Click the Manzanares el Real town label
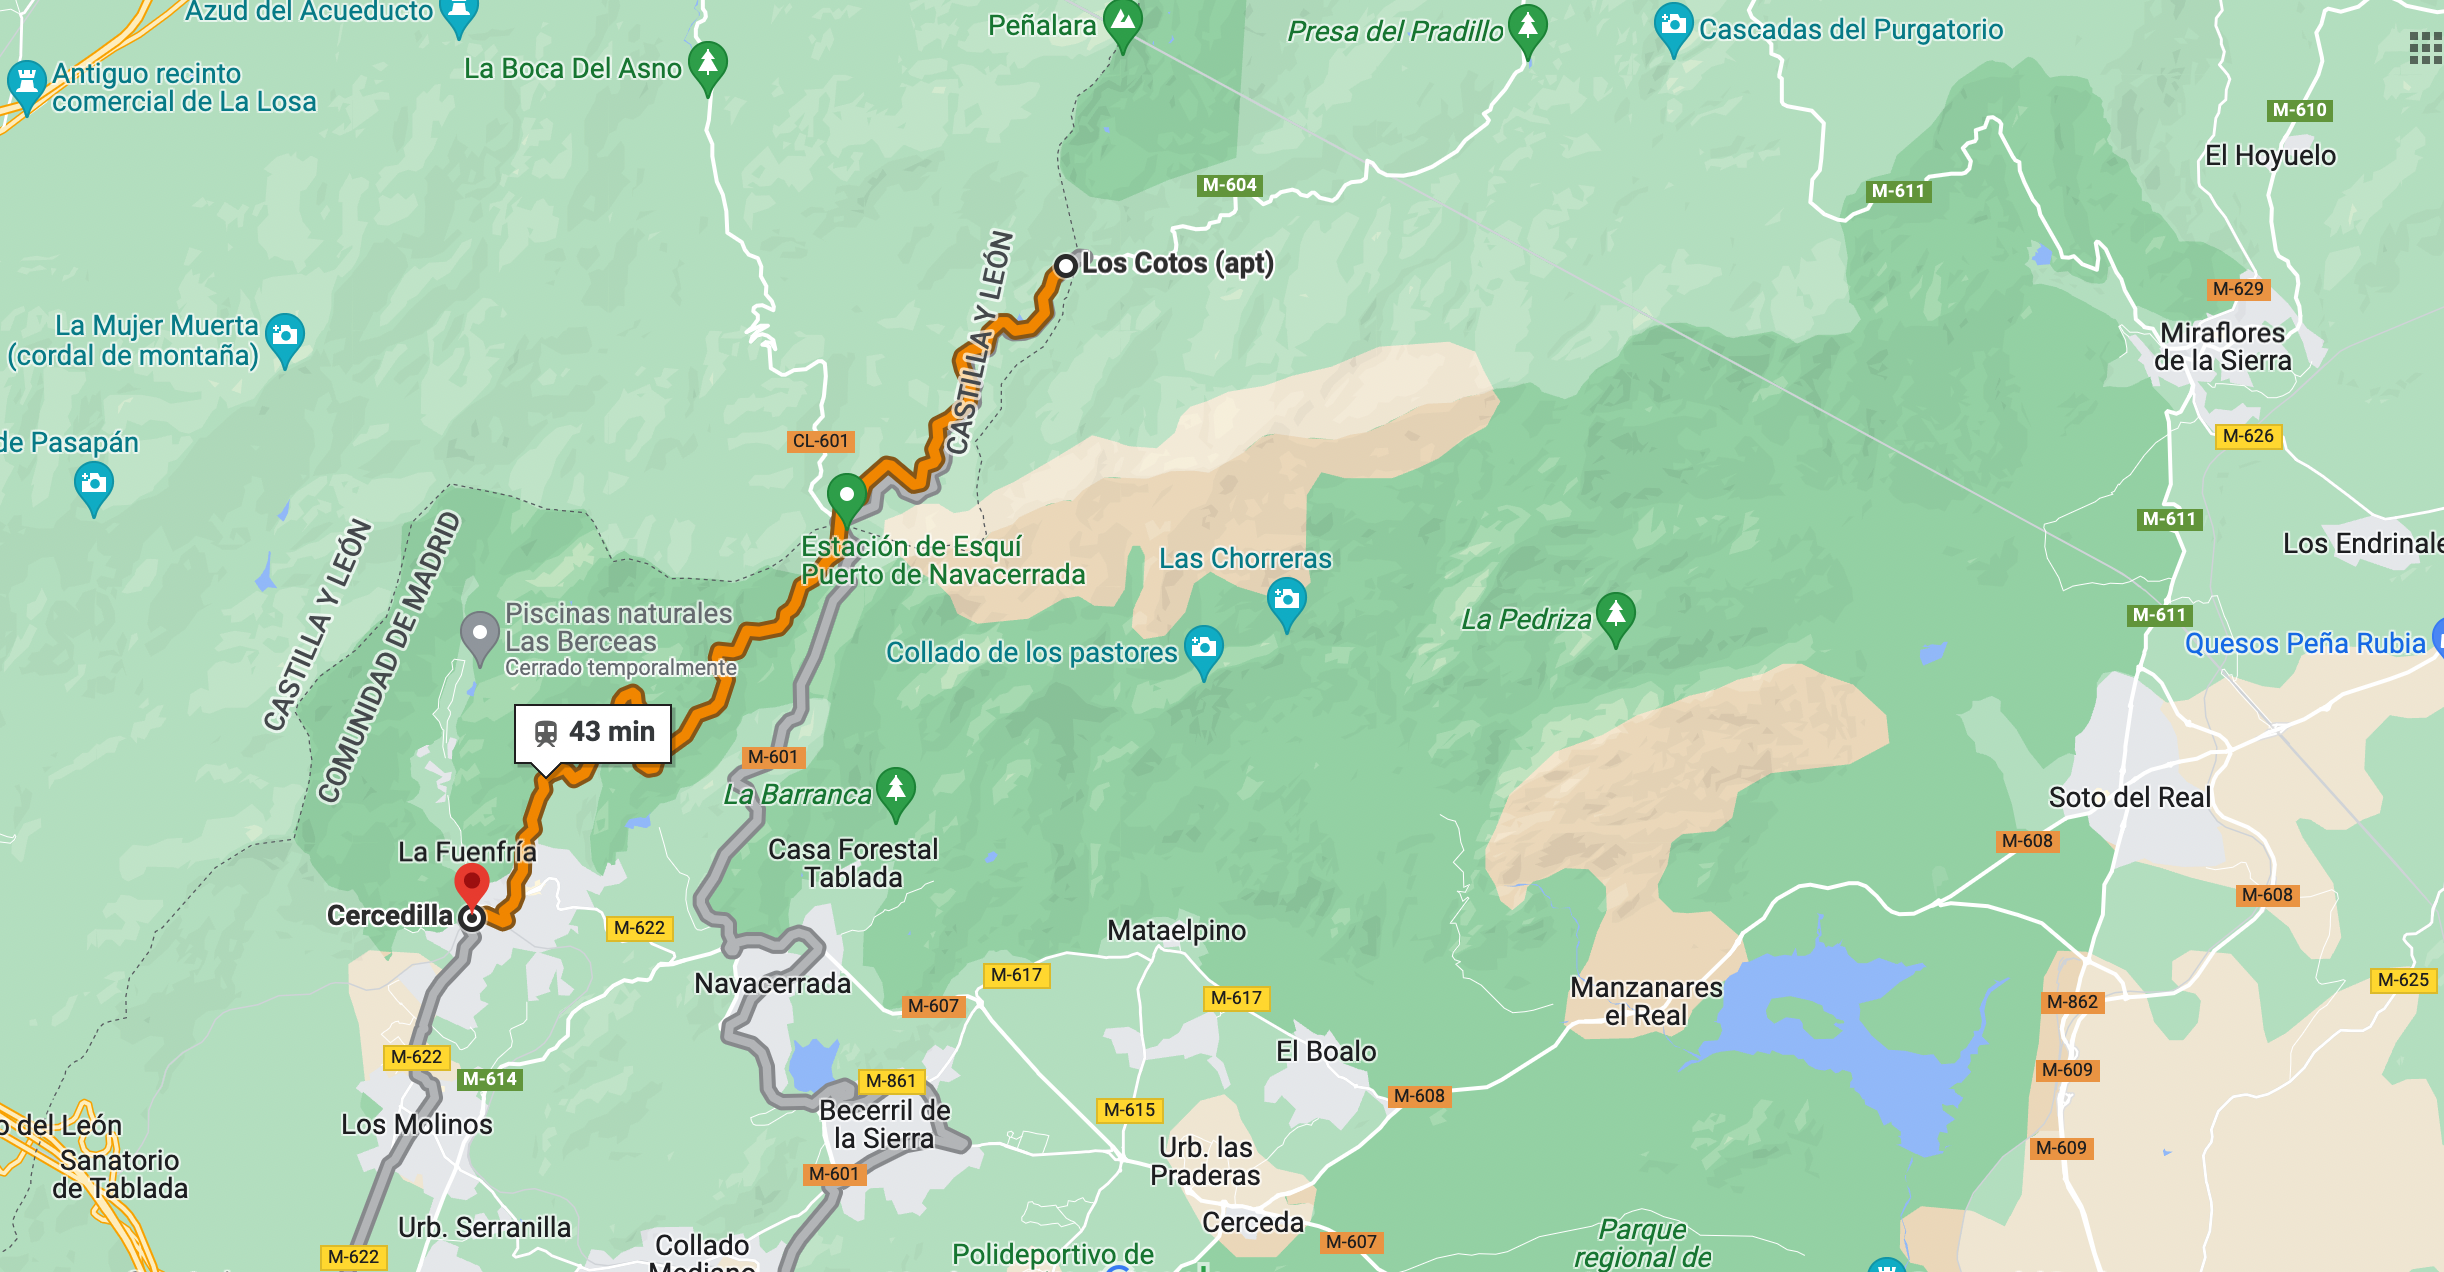 point(1646,1001)
